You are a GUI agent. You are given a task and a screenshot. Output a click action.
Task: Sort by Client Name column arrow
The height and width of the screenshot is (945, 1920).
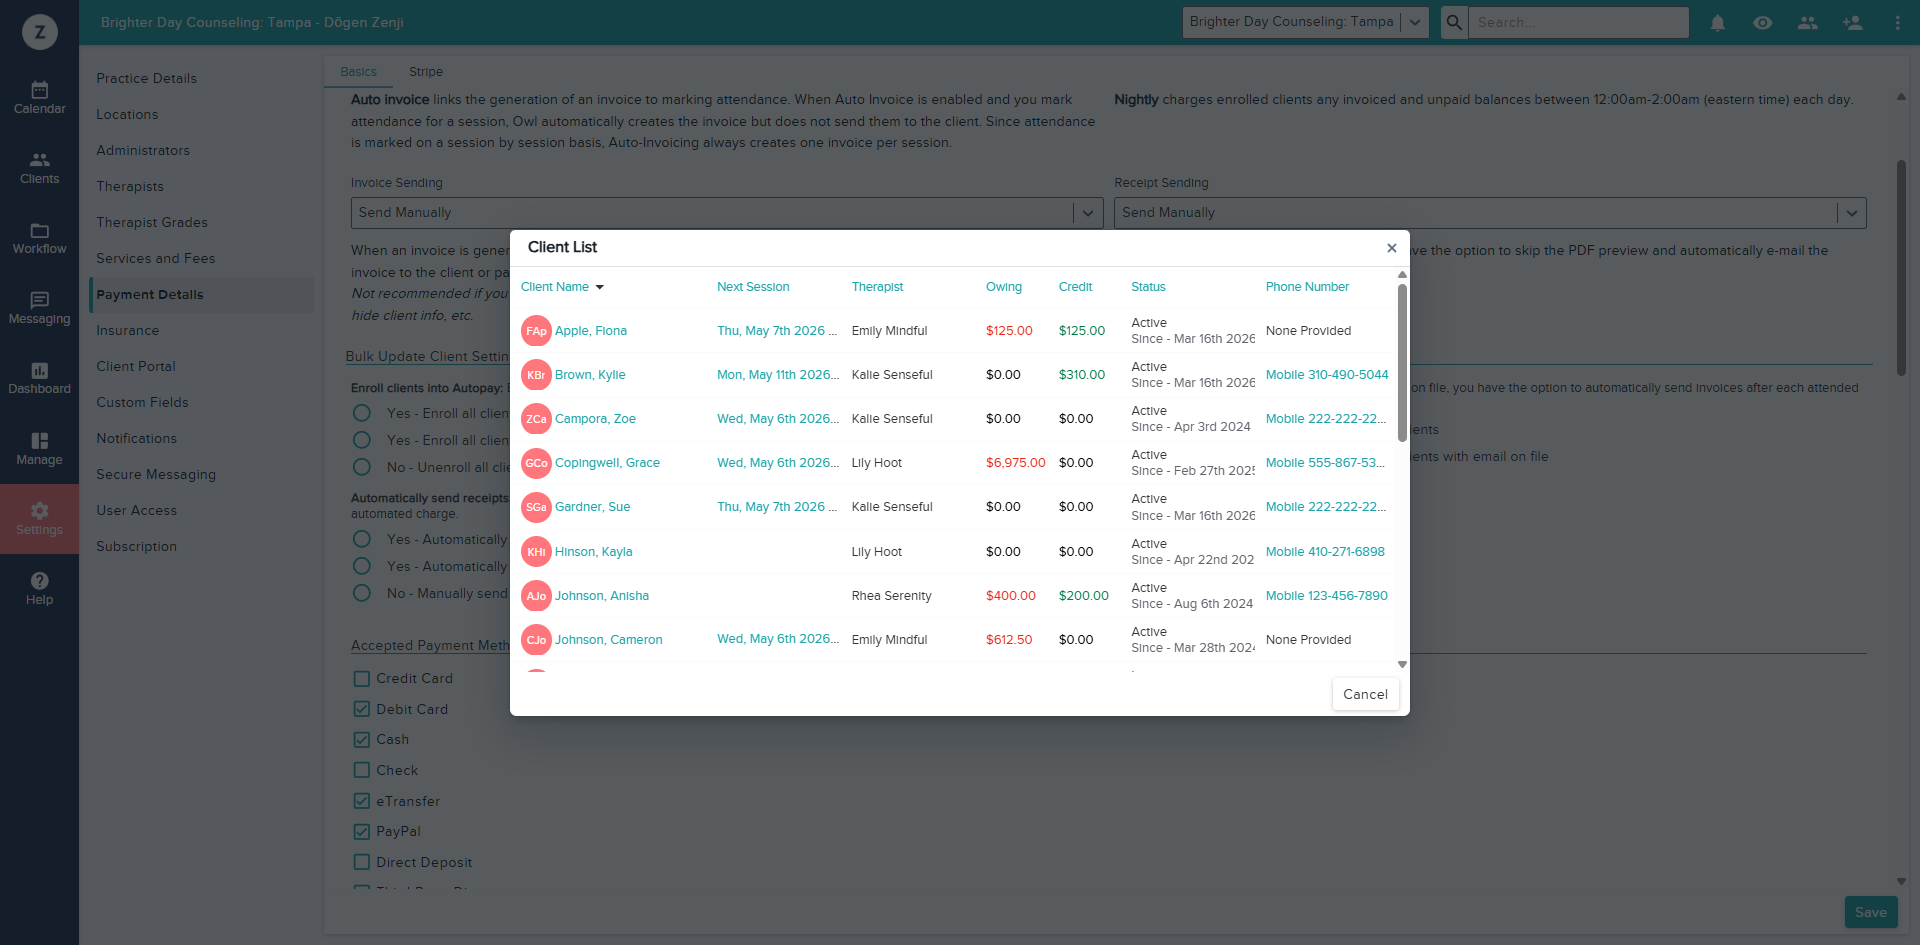click(600, 287)
